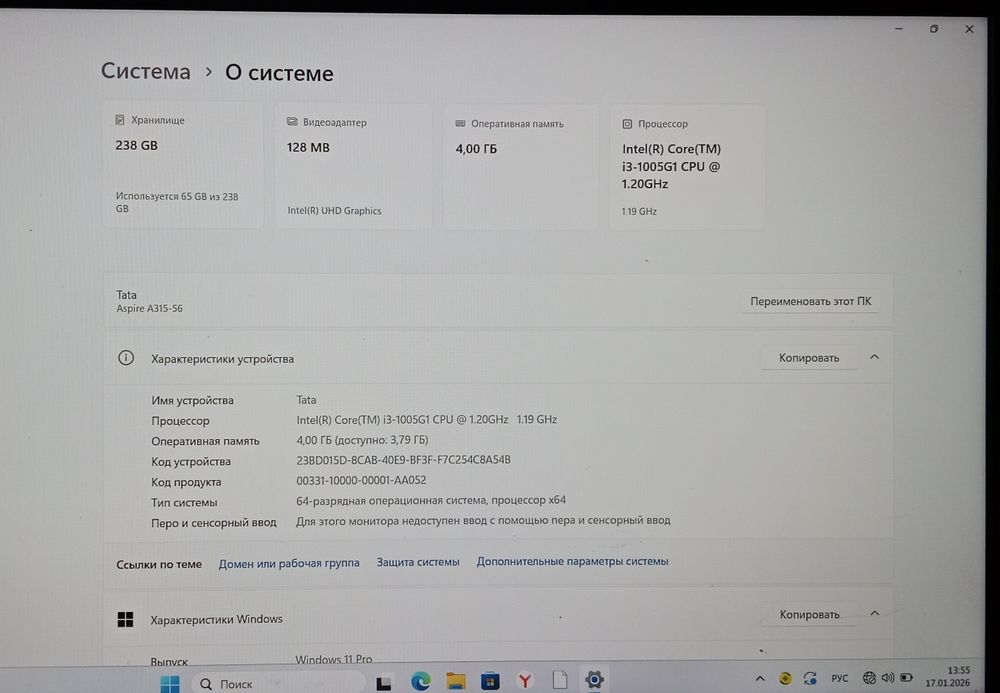
Task: Select the Aspire A315-56 model name
Action: point(149,309)
